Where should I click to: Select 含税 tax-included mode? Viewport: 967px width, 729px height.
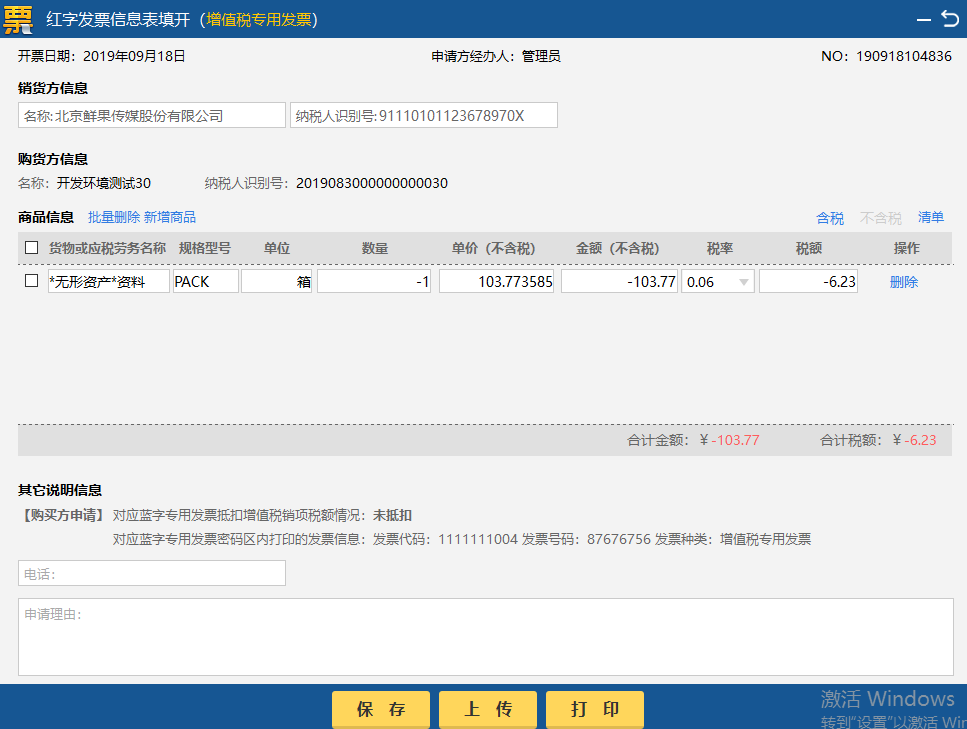click(829, 217)
